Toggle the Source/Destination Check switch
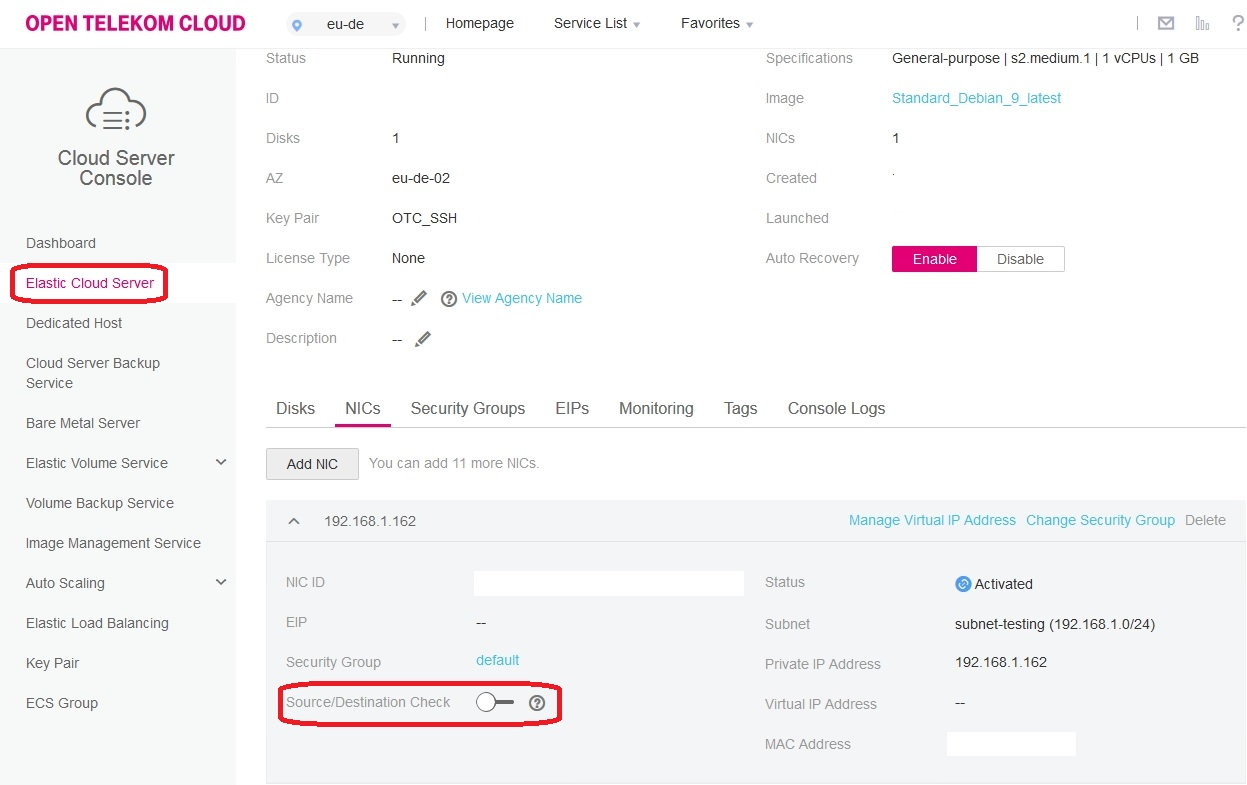The width and height of the screenshot is (1247, 785). [x=495, y=703]
